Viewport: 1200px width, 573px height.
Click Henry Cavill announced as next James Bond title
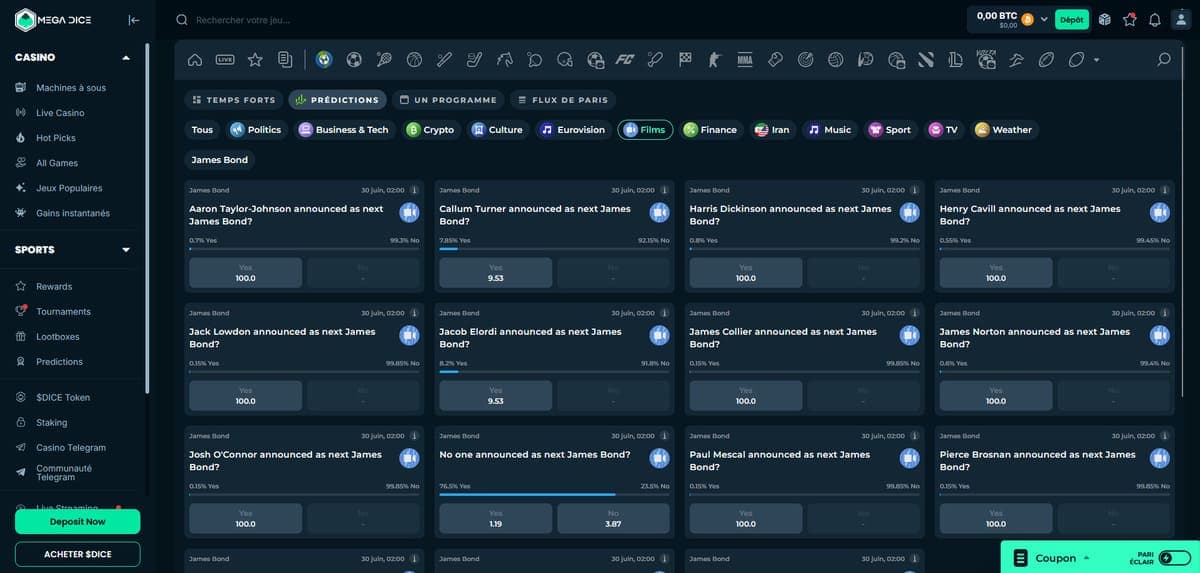(1030, 215)
